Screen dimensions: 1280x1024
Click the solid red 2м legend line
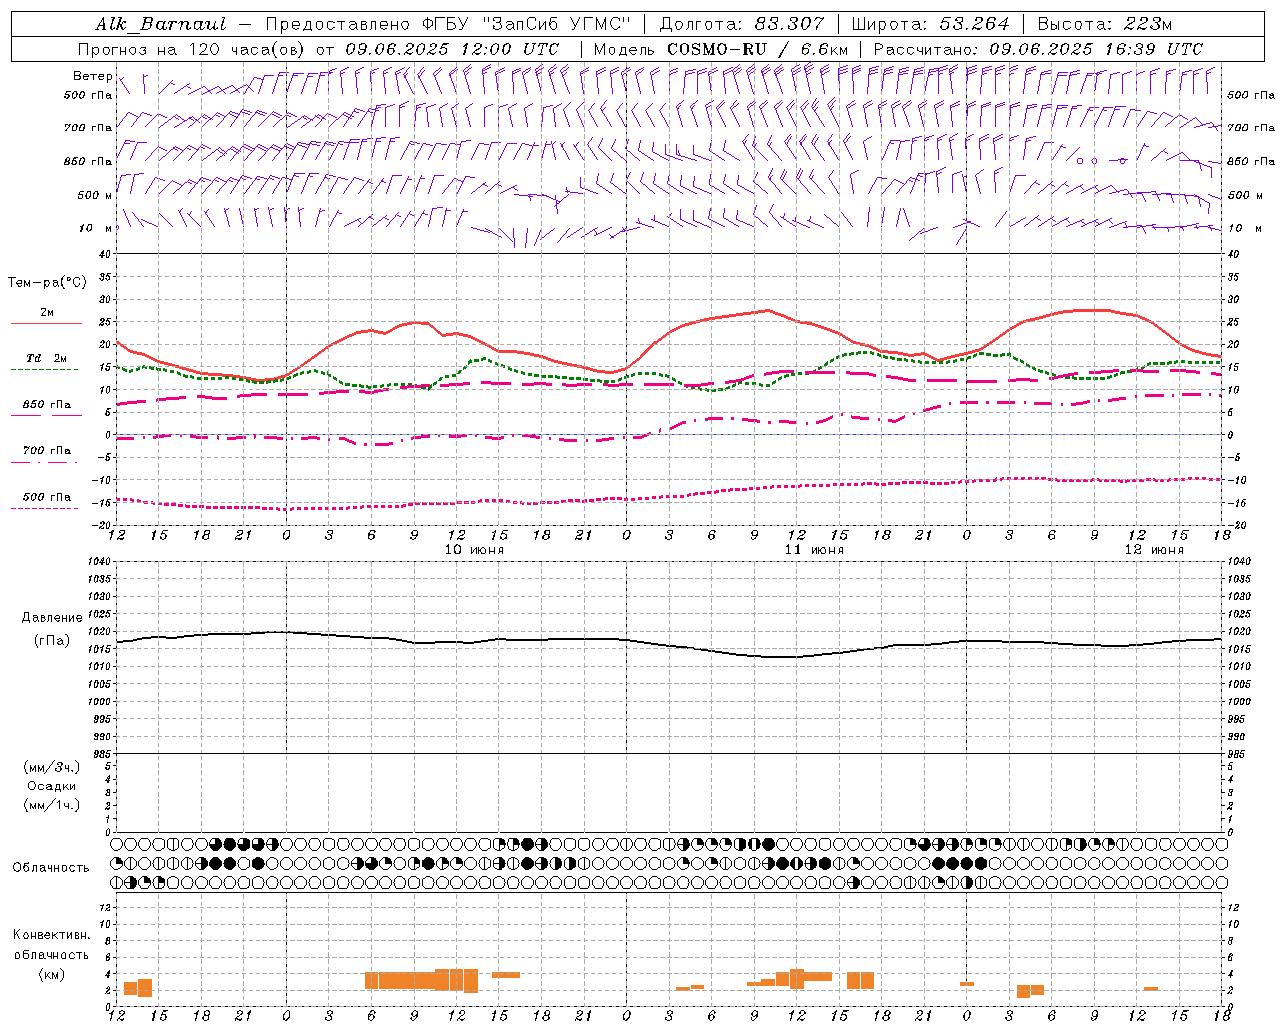point(46,323)
